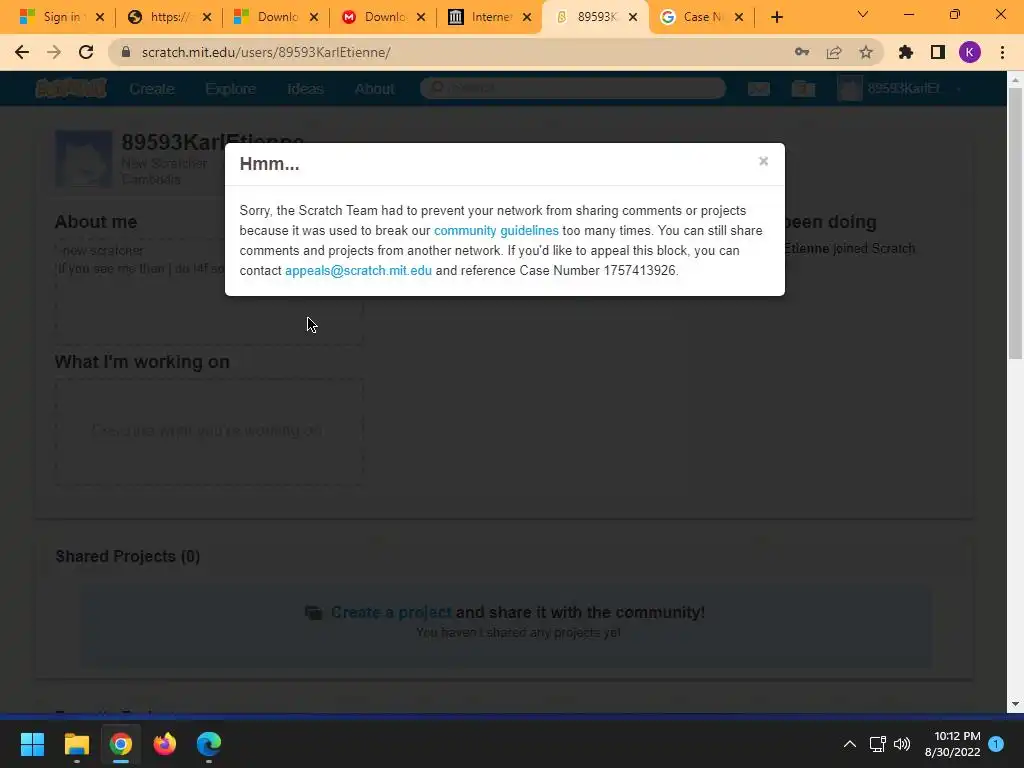1024x768 pixels.
Task: Show hidden system tray icons
Action: (850, 744)
